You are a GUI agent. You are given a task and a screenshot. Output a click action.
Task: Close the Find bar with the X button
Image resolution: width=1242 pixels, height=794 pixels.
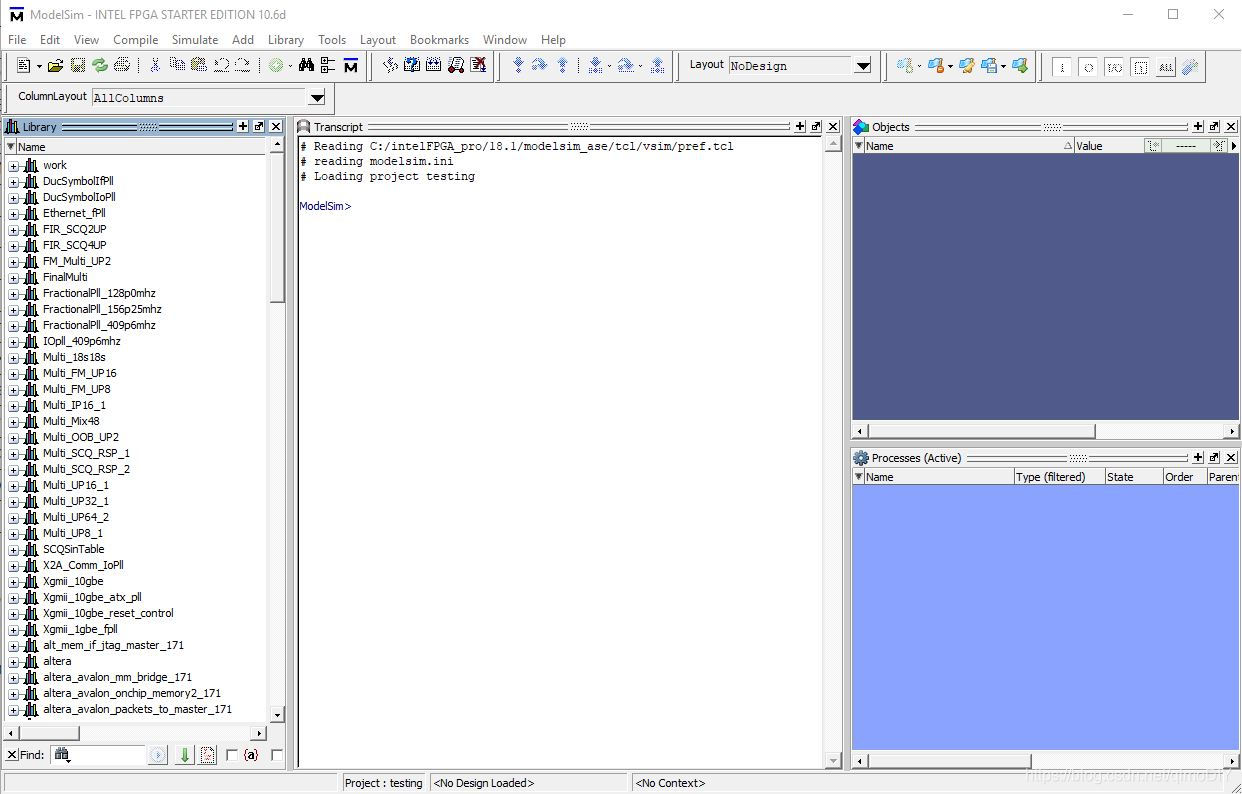click(12, 755)
